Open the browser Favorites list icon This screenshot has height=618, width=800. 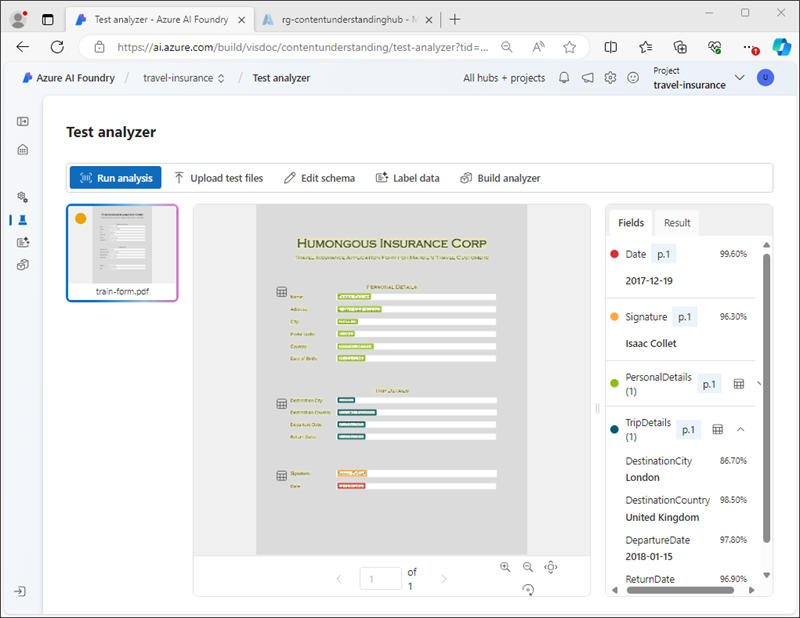point(645,47)
